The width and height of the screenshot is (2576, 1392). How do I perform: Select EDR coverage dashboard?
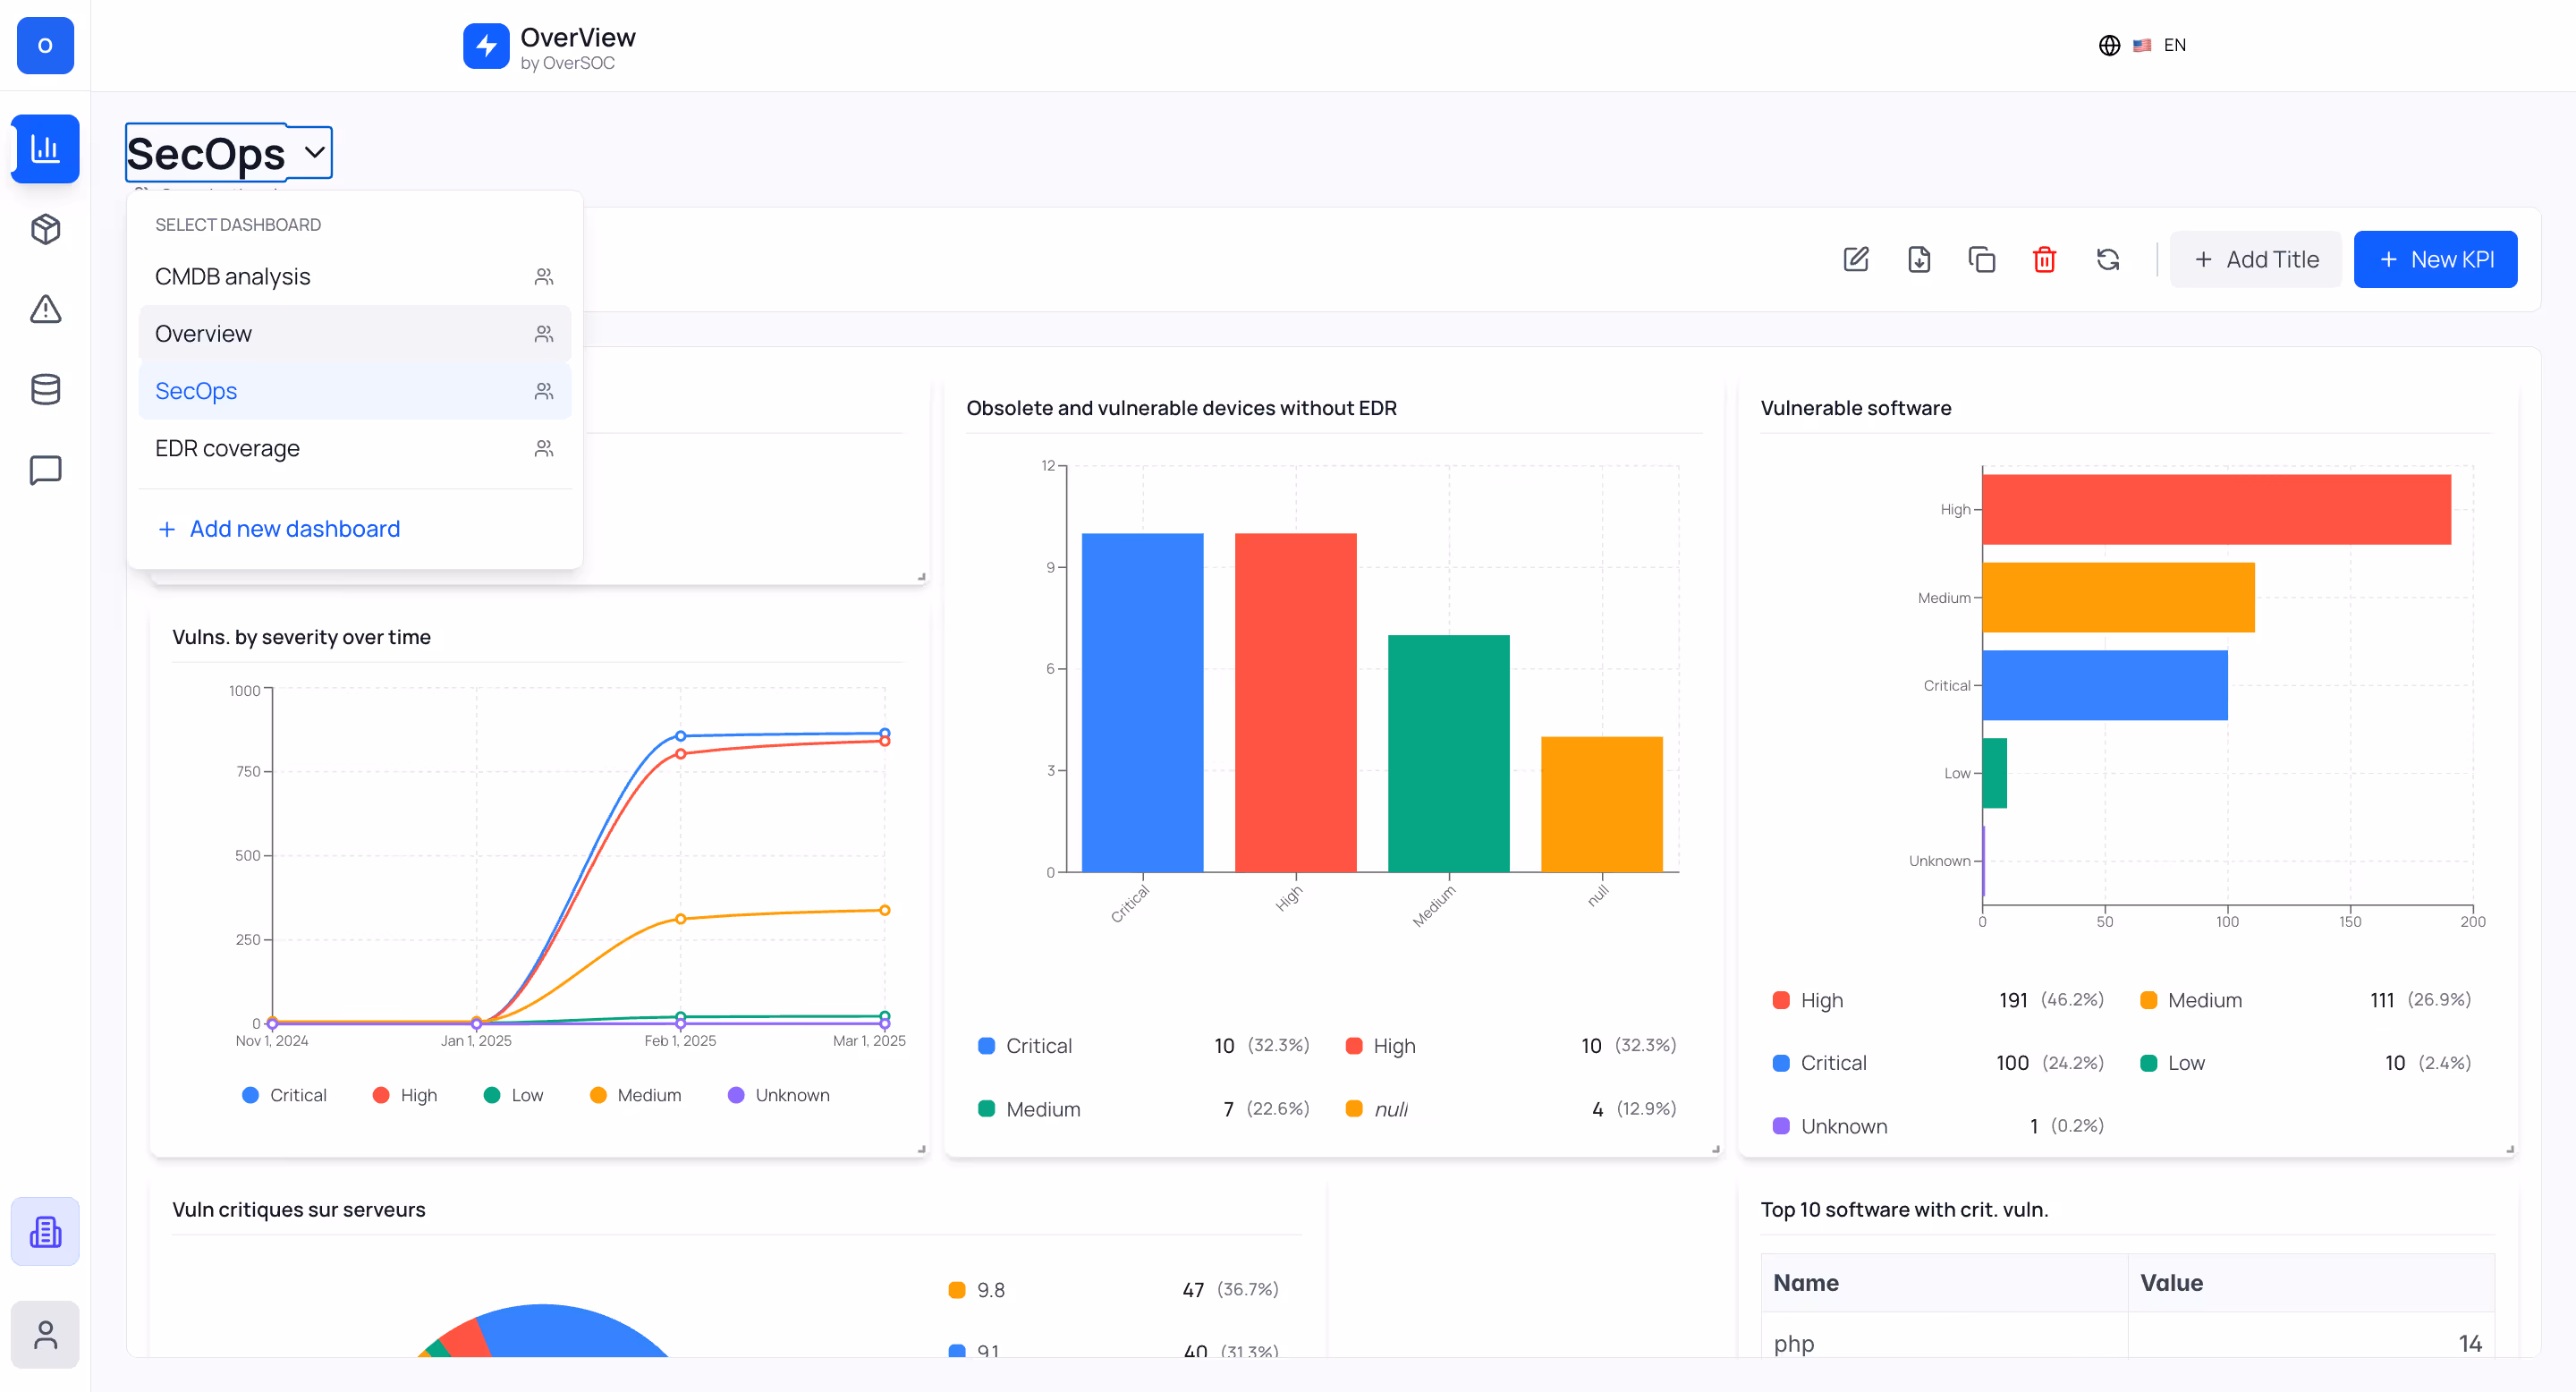(x=227, y=448)
